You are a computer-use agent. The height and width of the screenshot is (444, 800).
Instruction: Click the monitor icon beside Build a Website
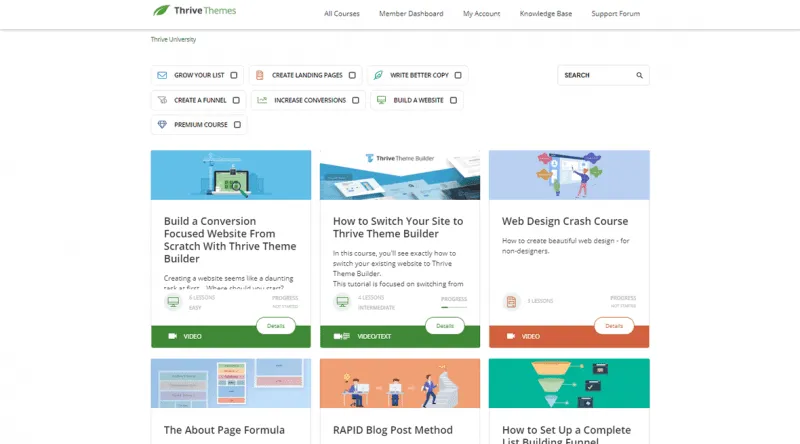point(381,100)
